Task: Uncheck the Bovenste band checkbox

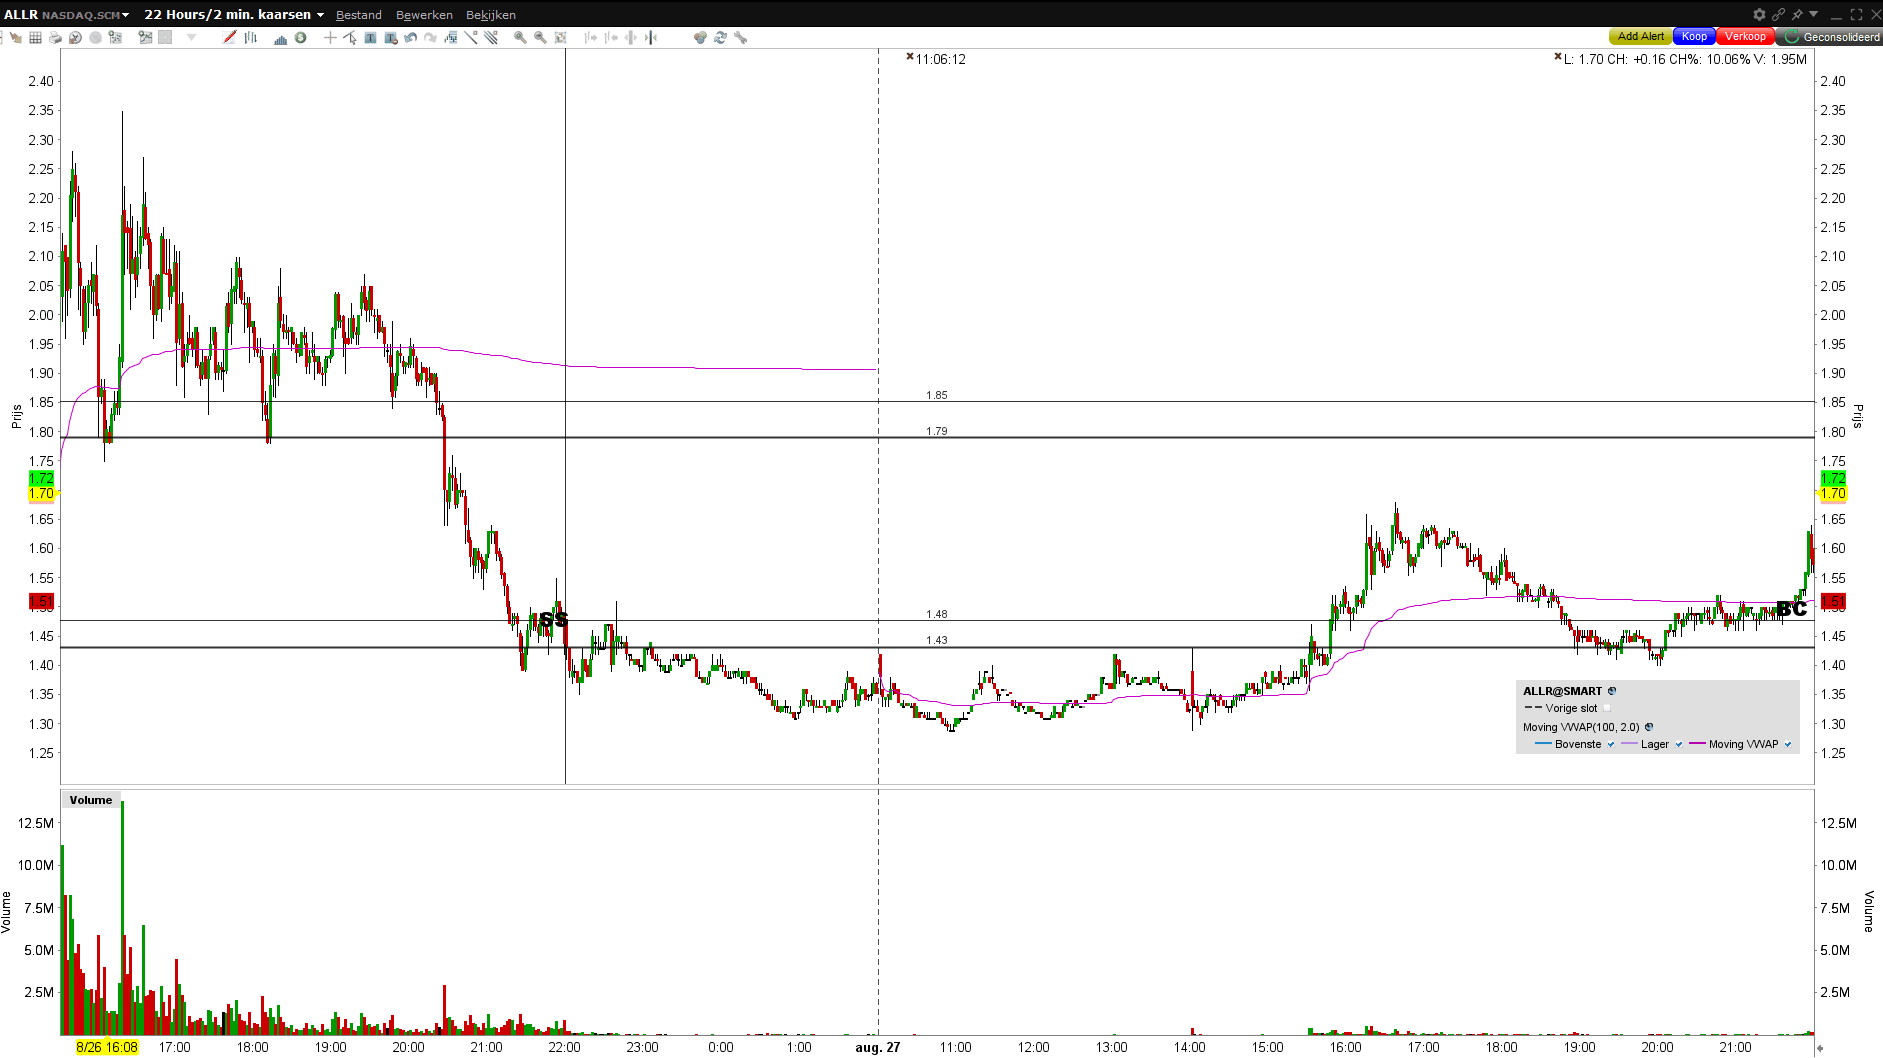Action: click(1611, 744)
